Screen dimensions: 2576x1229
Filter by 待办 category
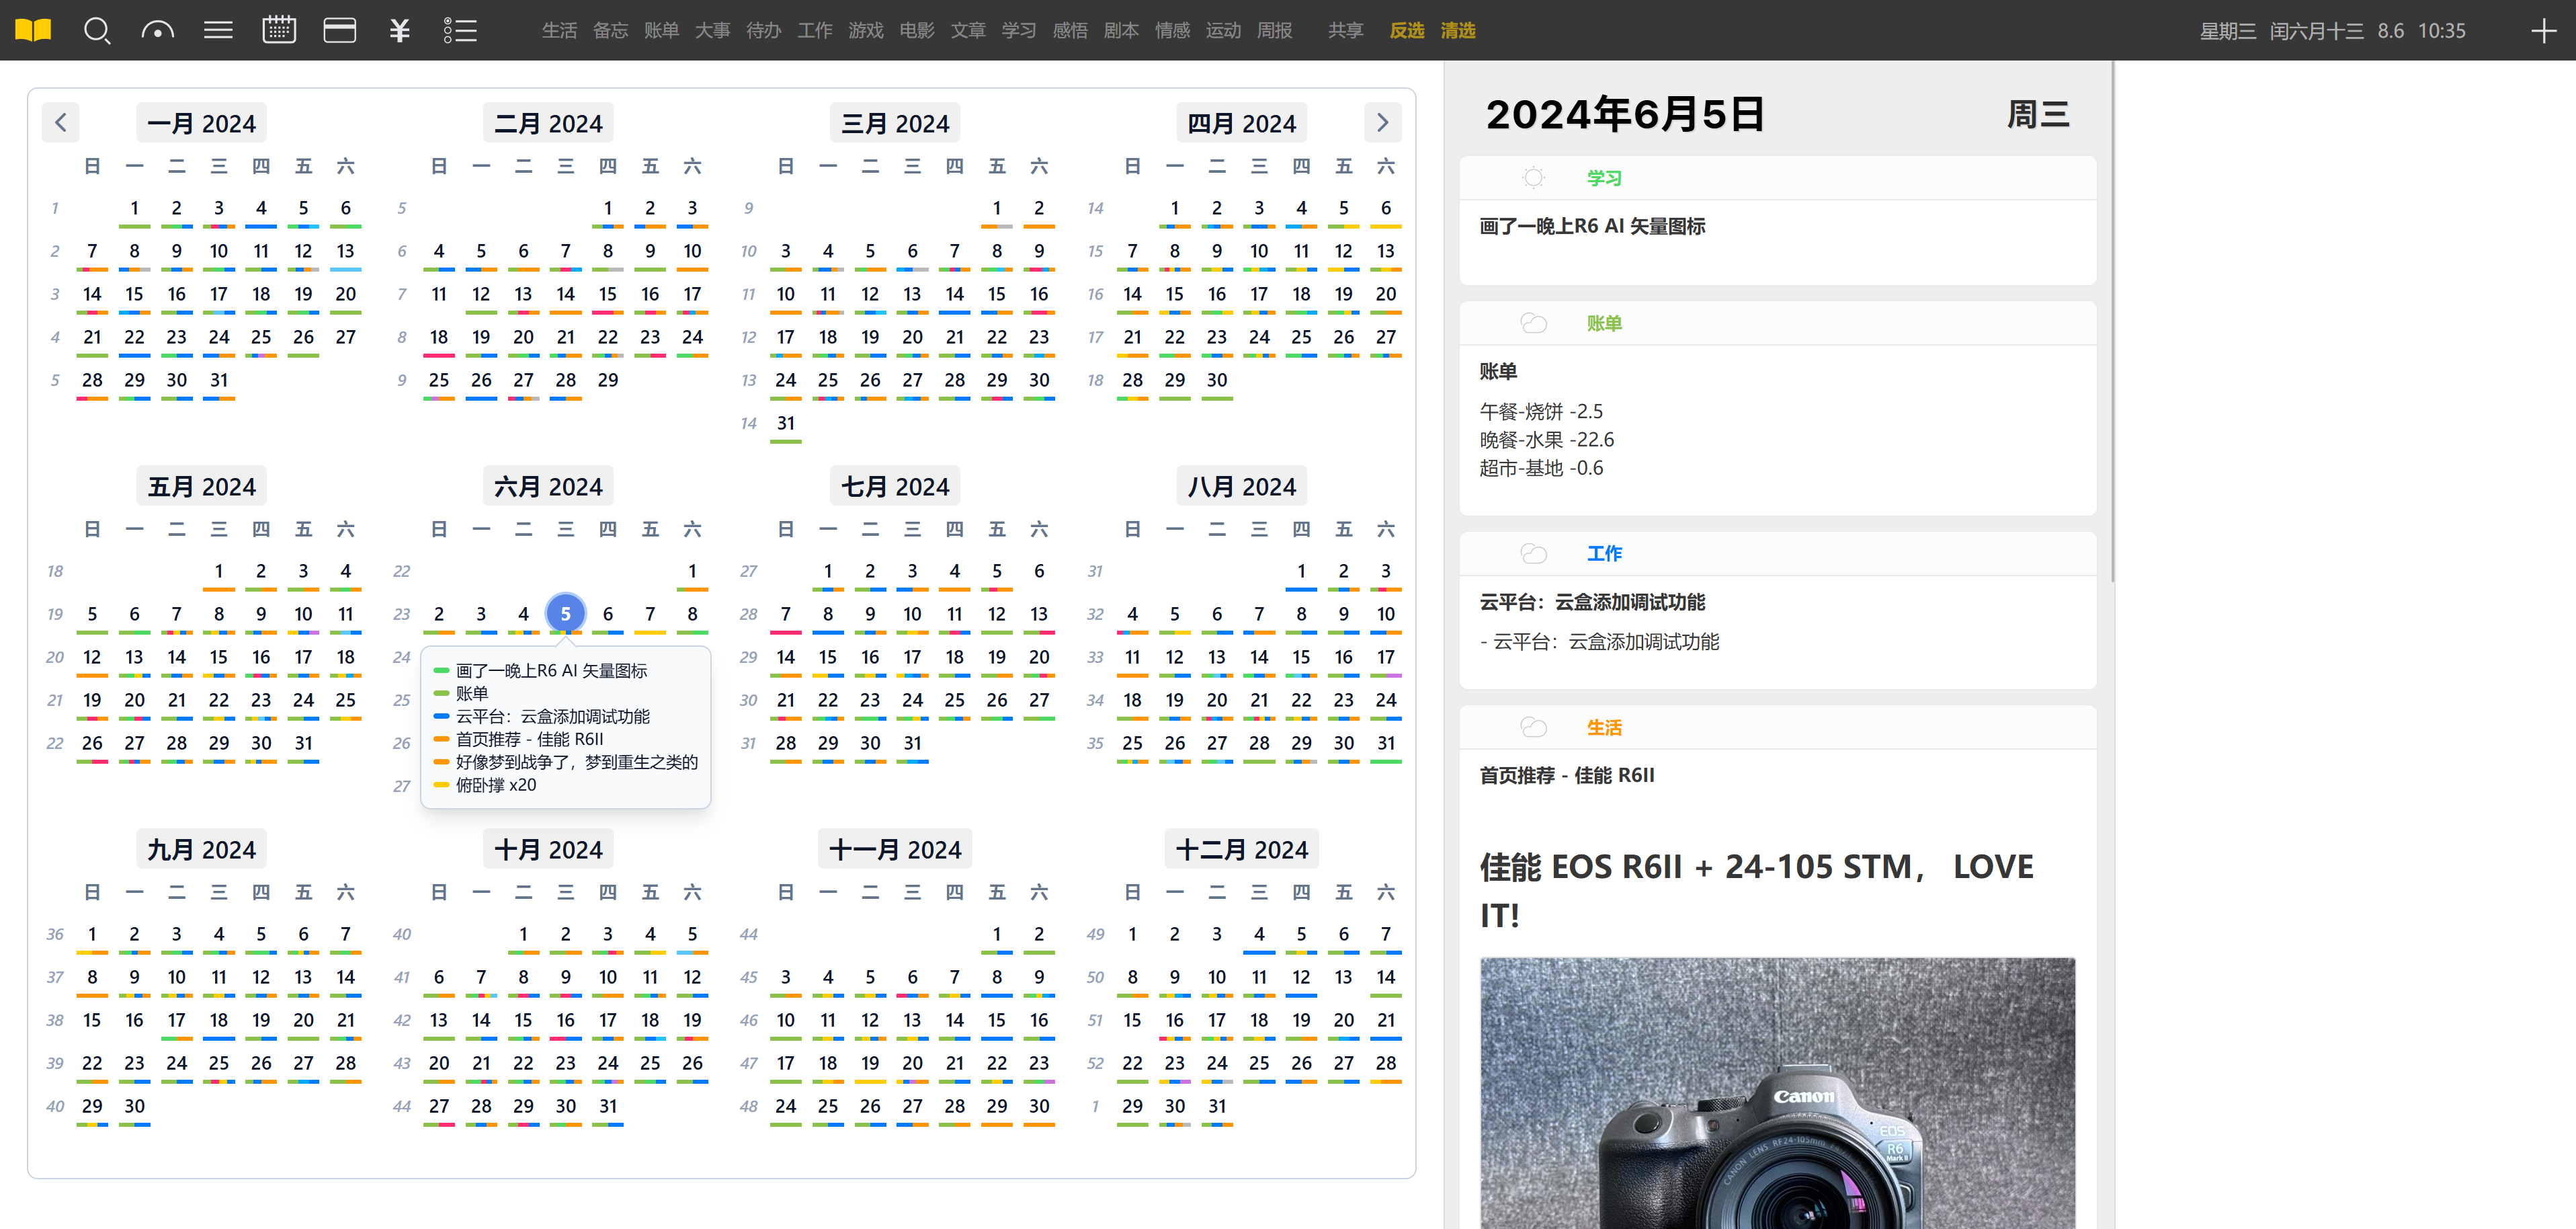click(763, 30)
